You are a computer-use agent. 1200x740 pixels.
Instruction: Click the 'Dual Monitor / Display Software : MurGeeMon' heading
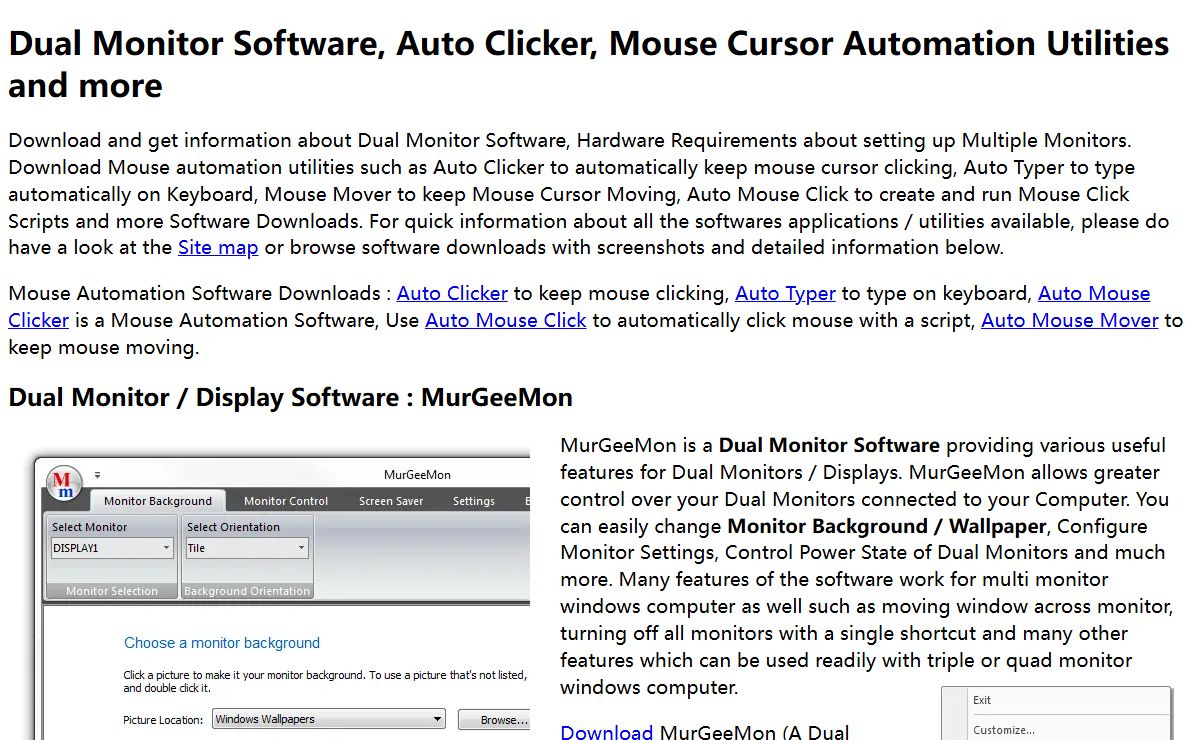290,397
